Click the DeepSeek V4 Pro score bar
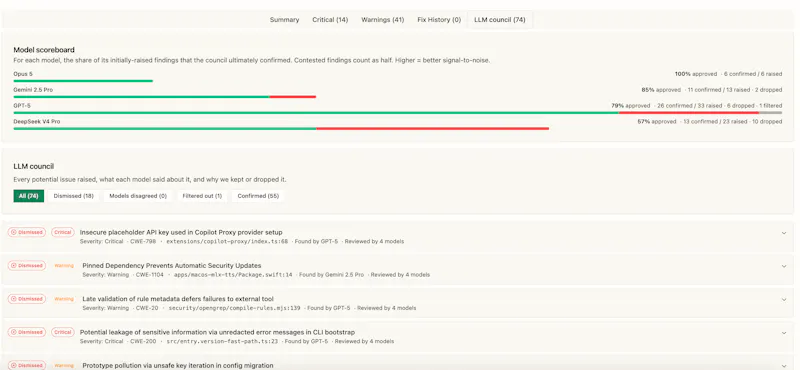 click(x=281, y=129)
